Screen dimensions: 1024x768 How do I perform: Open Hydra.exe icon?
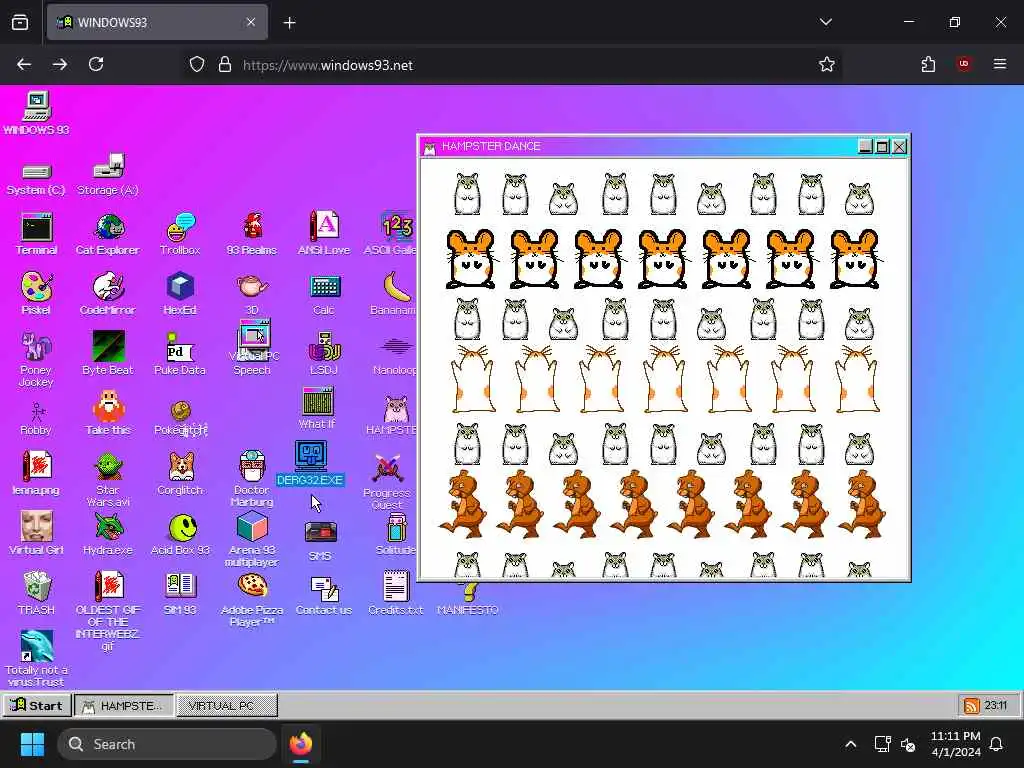pos(108,533)
